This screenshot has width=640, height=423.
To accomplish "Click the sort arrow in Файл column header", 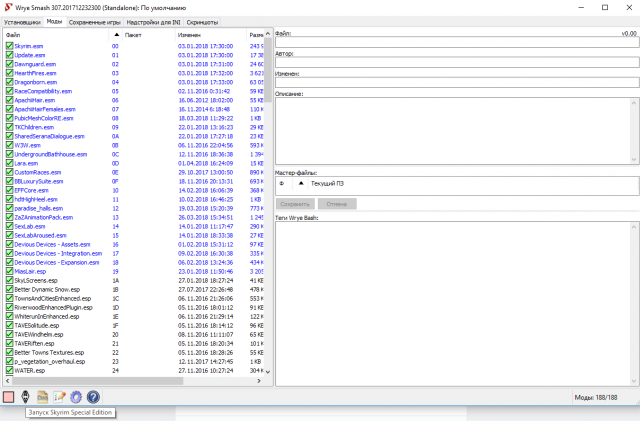I will (118, 34).
